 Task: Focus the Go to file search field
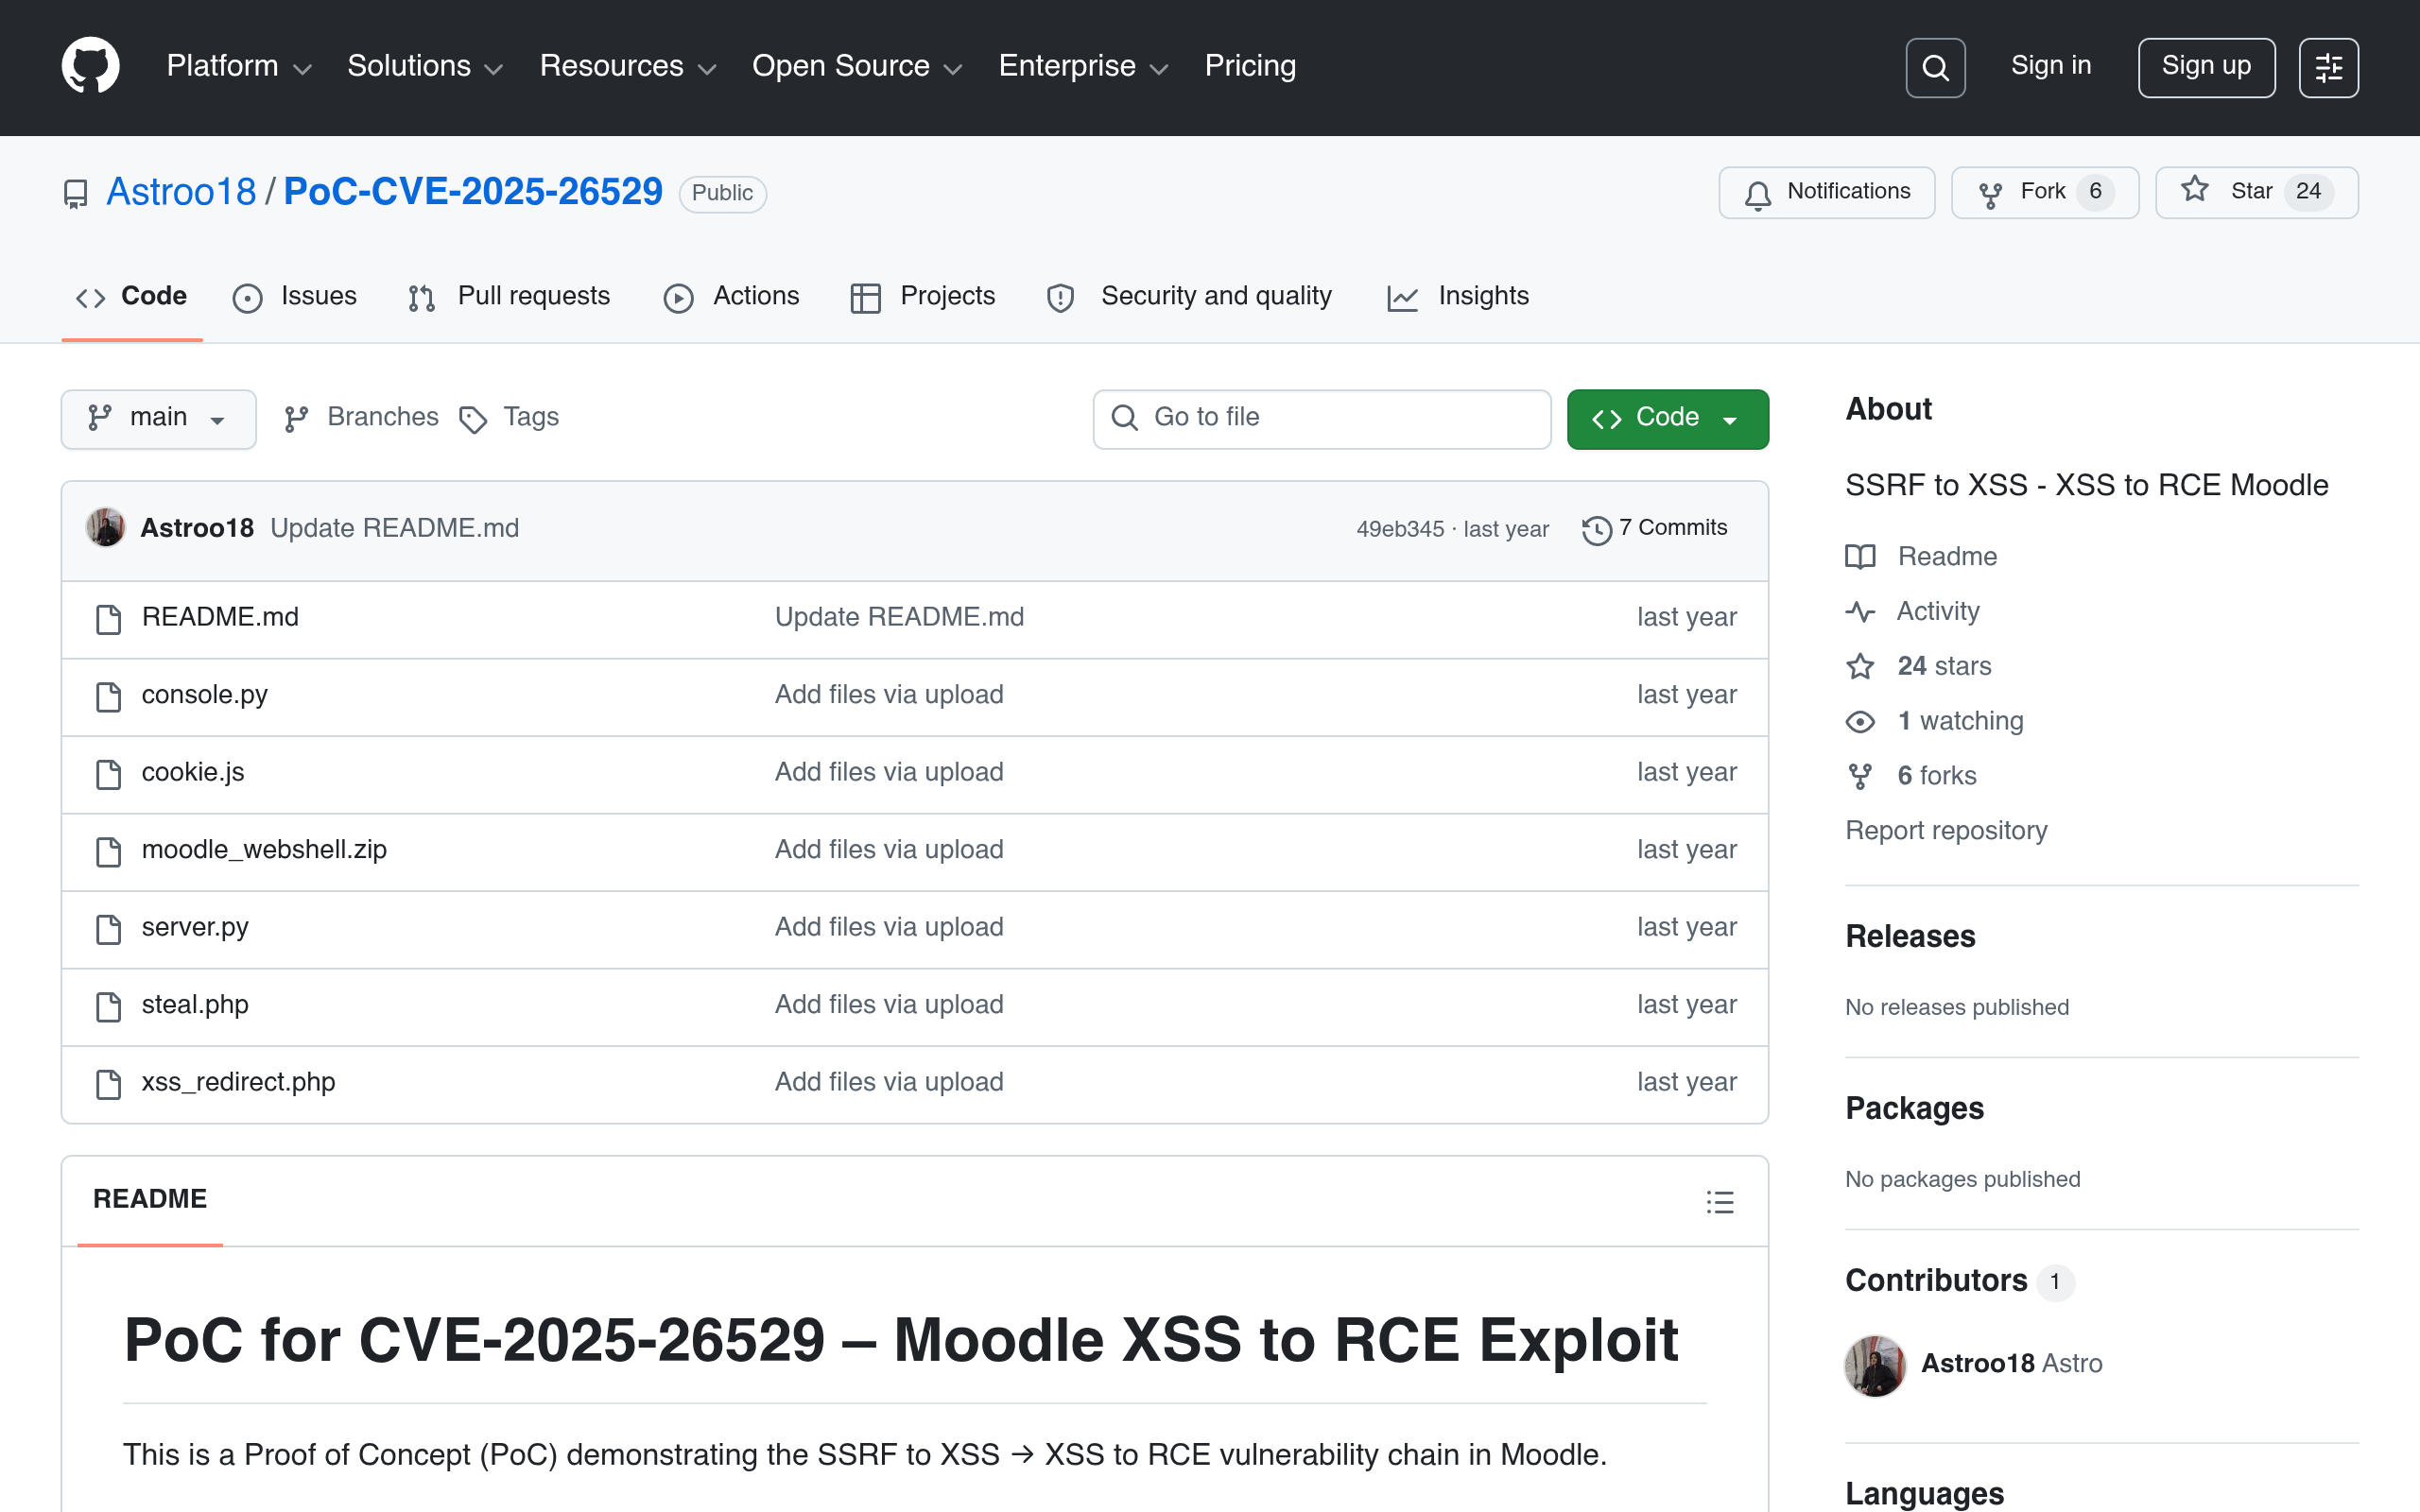tap(1322, 419)
